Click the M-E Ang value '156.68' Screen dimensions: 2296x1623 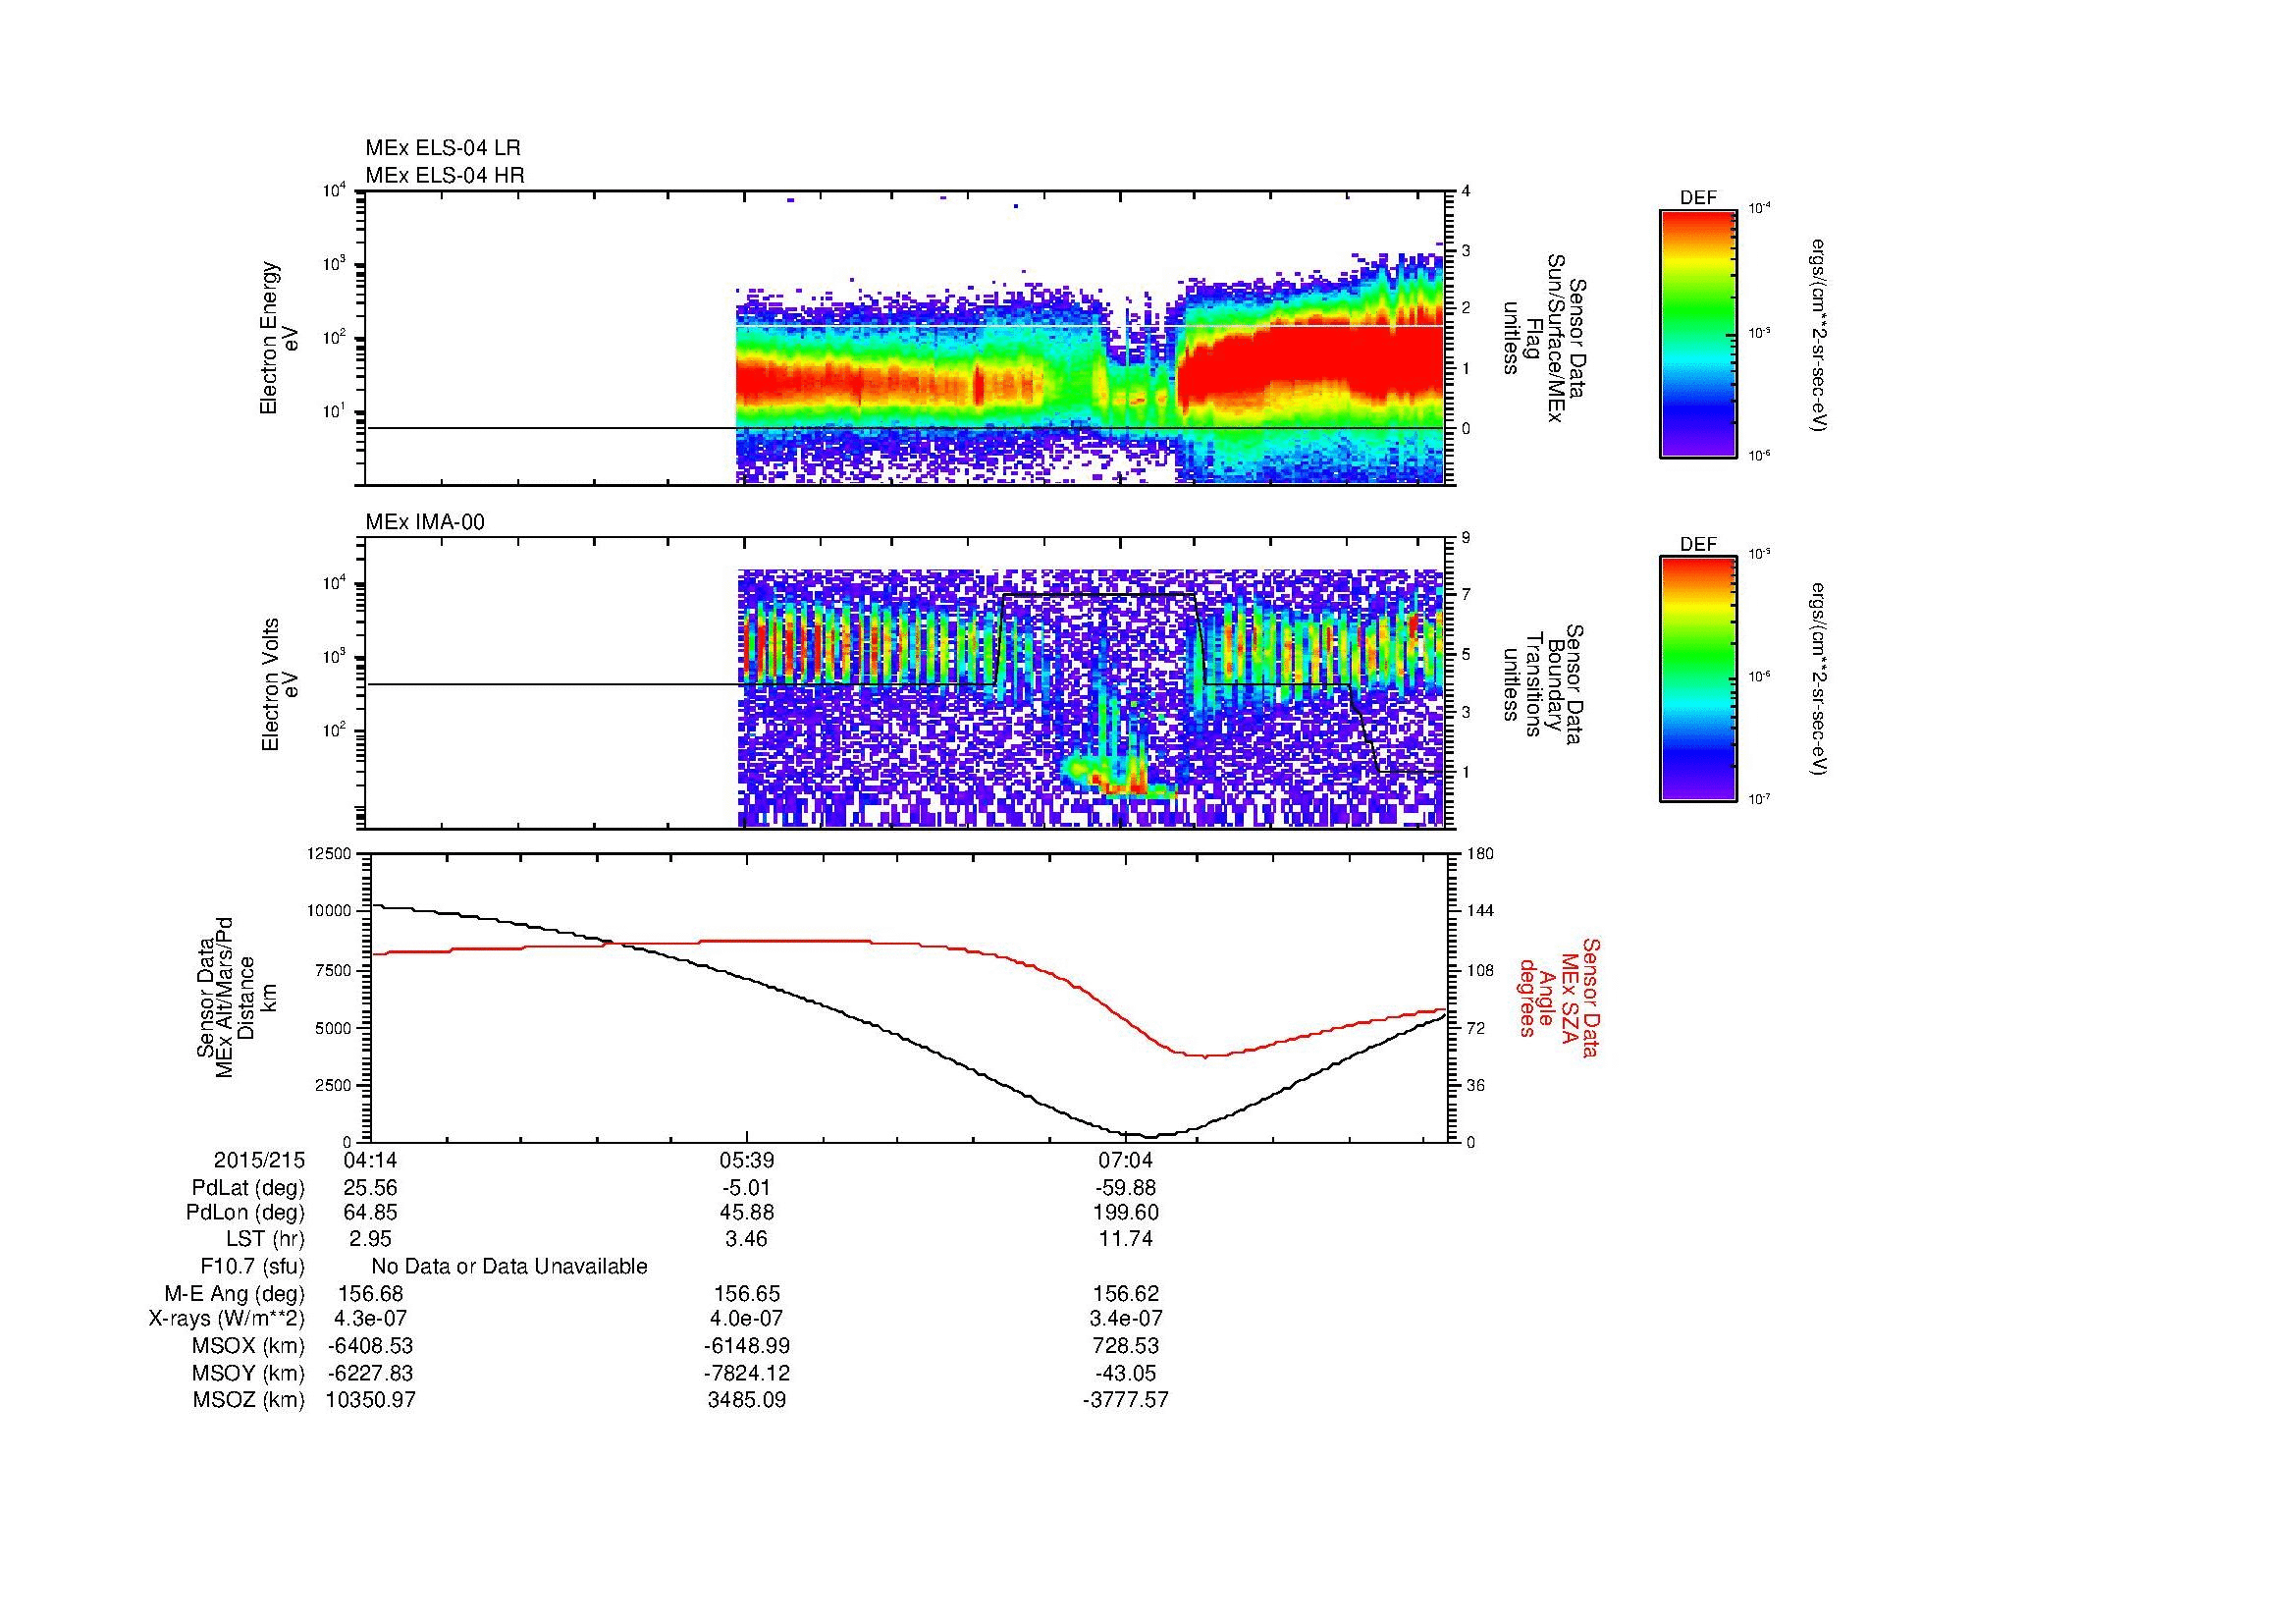pos(370,1294)
